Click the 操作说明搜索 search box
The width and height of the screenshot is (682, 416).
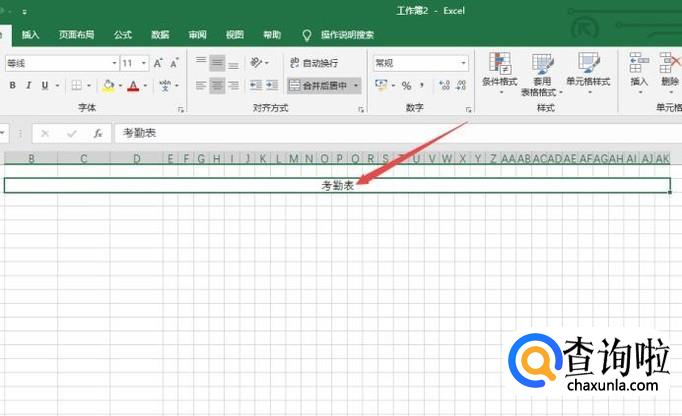(348, 35)
